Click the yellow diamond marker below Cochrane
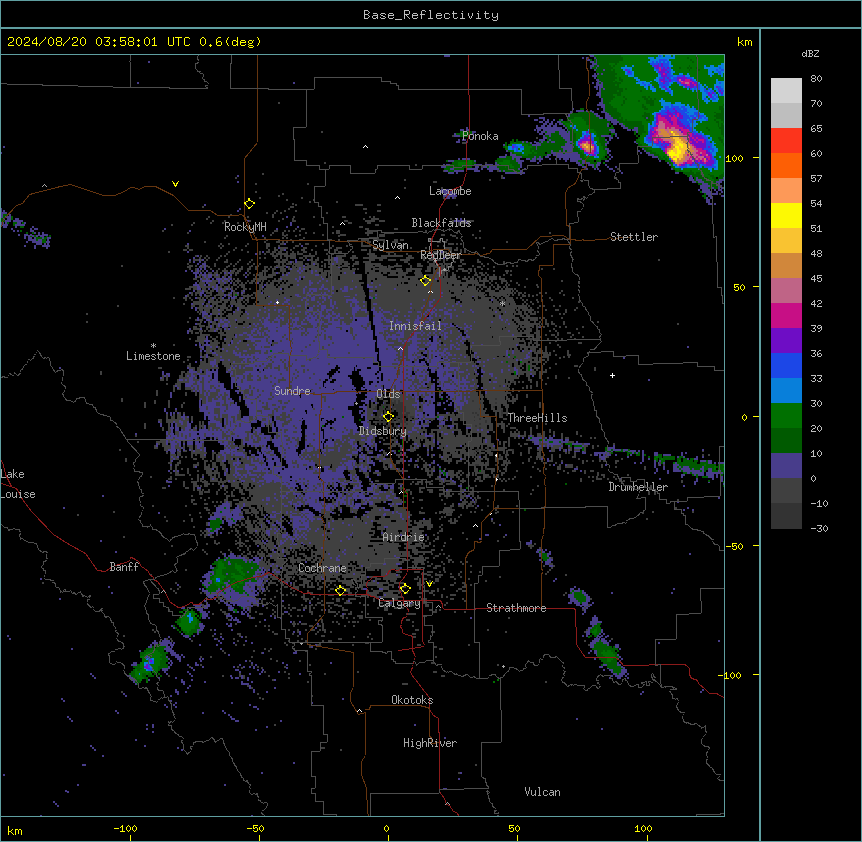The height and width of the screenshot is (842, 862). (x=341, y=591)
